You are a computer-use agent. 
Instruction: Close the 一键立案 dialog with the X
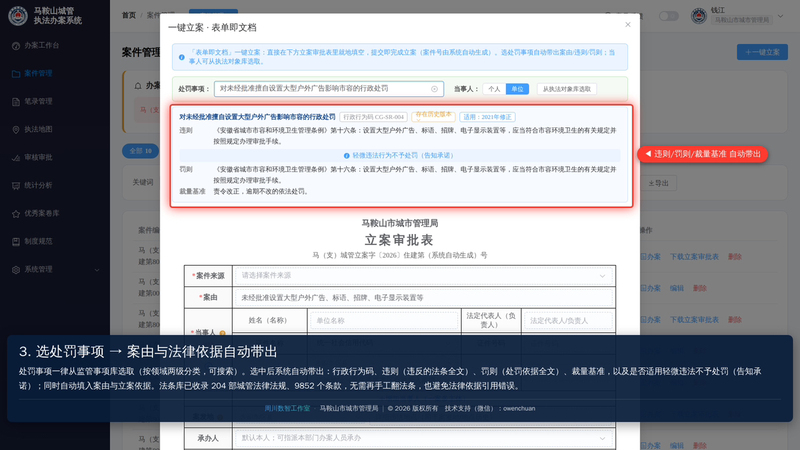point(628,24)
